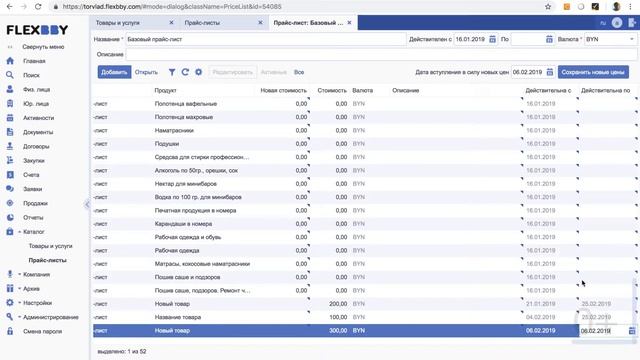This screenshot has width=640, height=360.
Task: Select row Карандаши в номера
Action: 364,224
